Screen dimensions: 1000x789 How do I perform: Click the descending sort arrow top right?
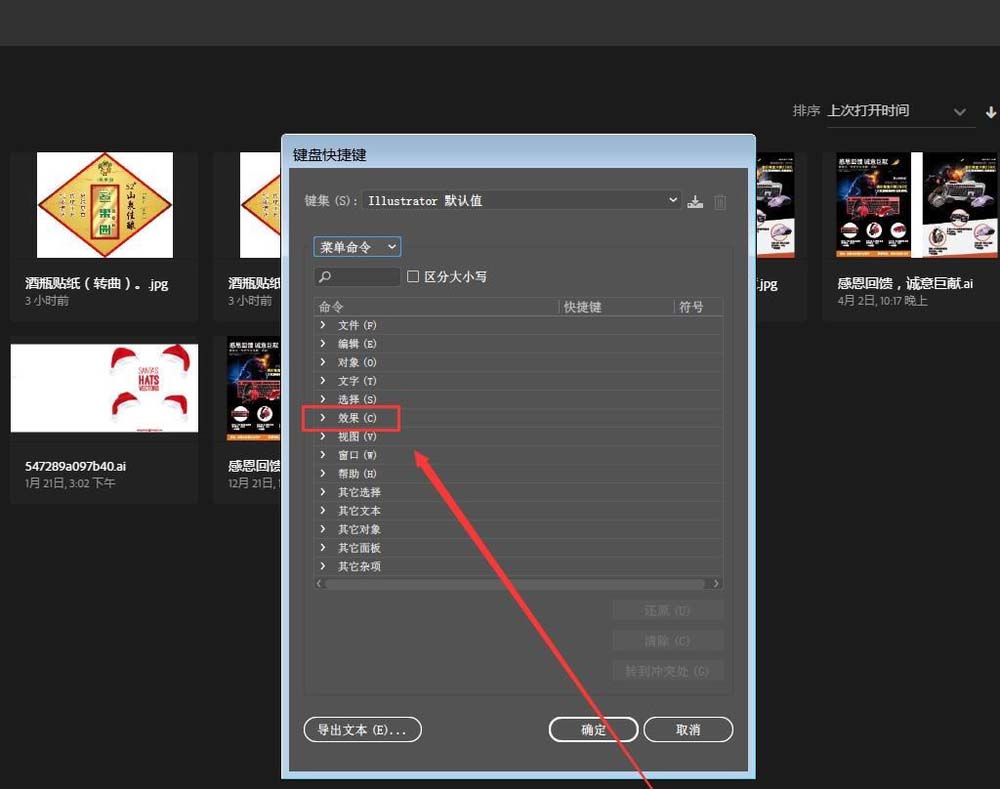click(x=990, y=112)
